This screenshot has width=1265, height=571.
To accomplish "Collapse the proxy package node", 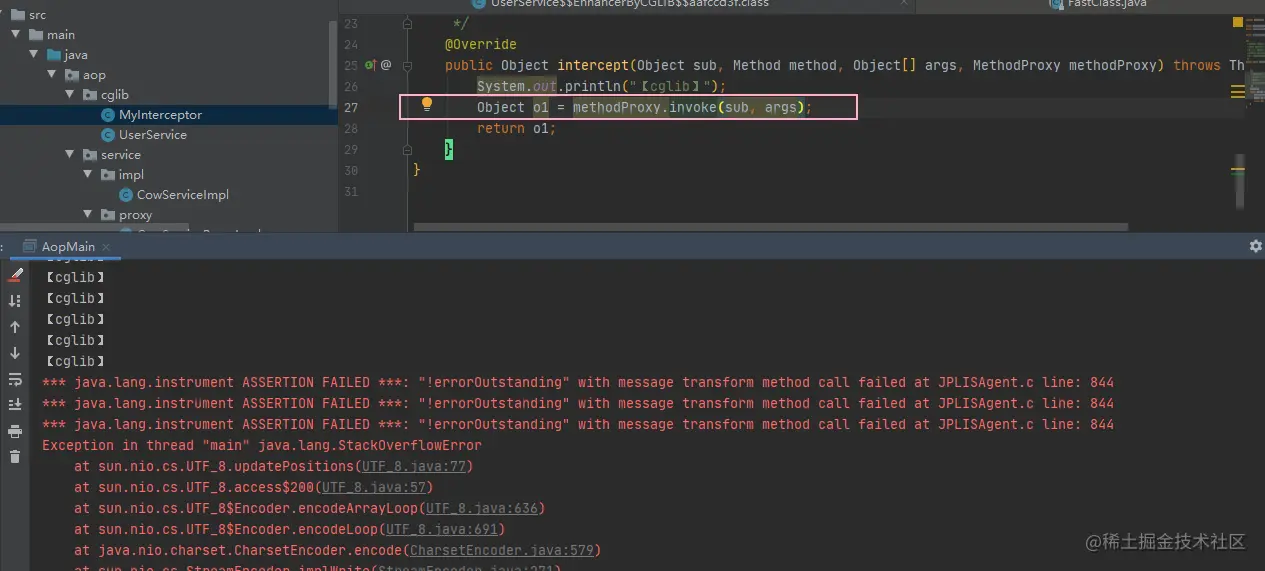I will coord(88,215).
